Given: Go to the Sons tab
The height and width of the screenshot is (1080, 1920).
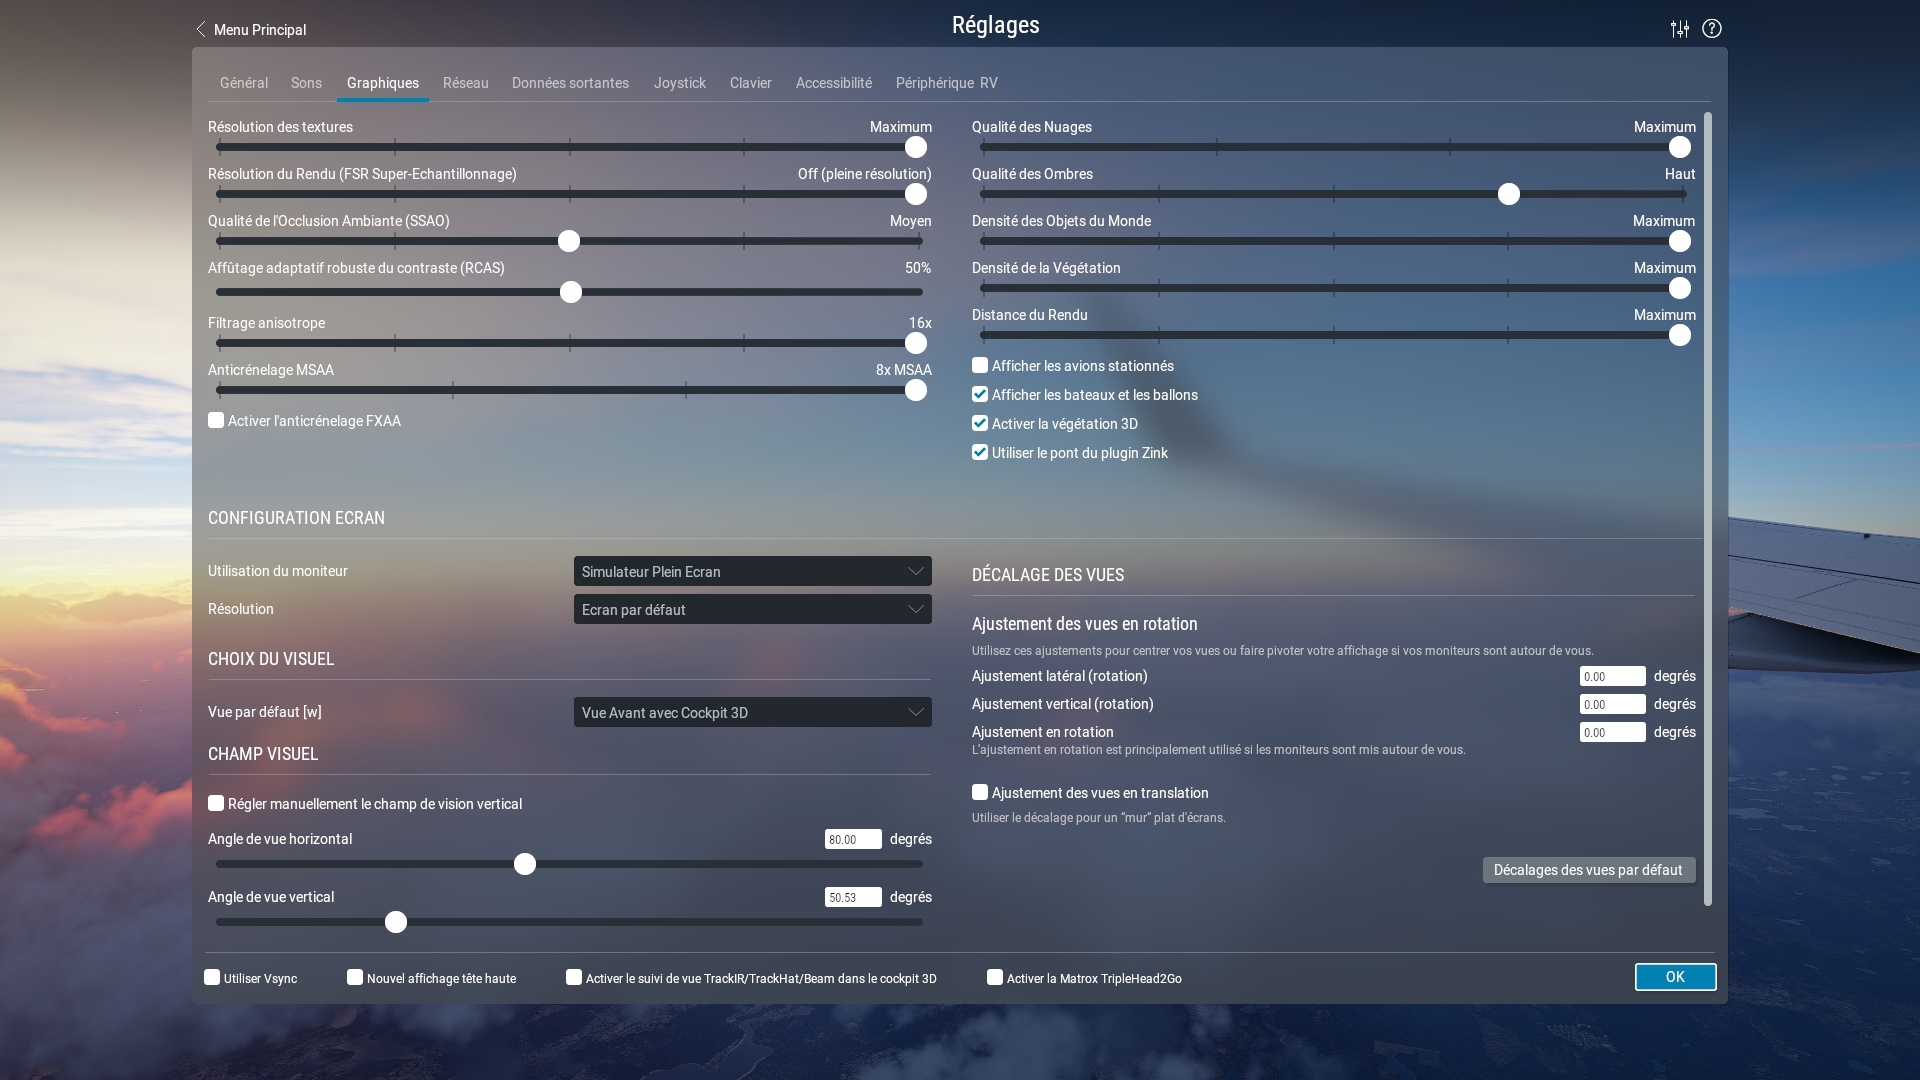Looking at the screenshot, I should click(x=306, y=83).
